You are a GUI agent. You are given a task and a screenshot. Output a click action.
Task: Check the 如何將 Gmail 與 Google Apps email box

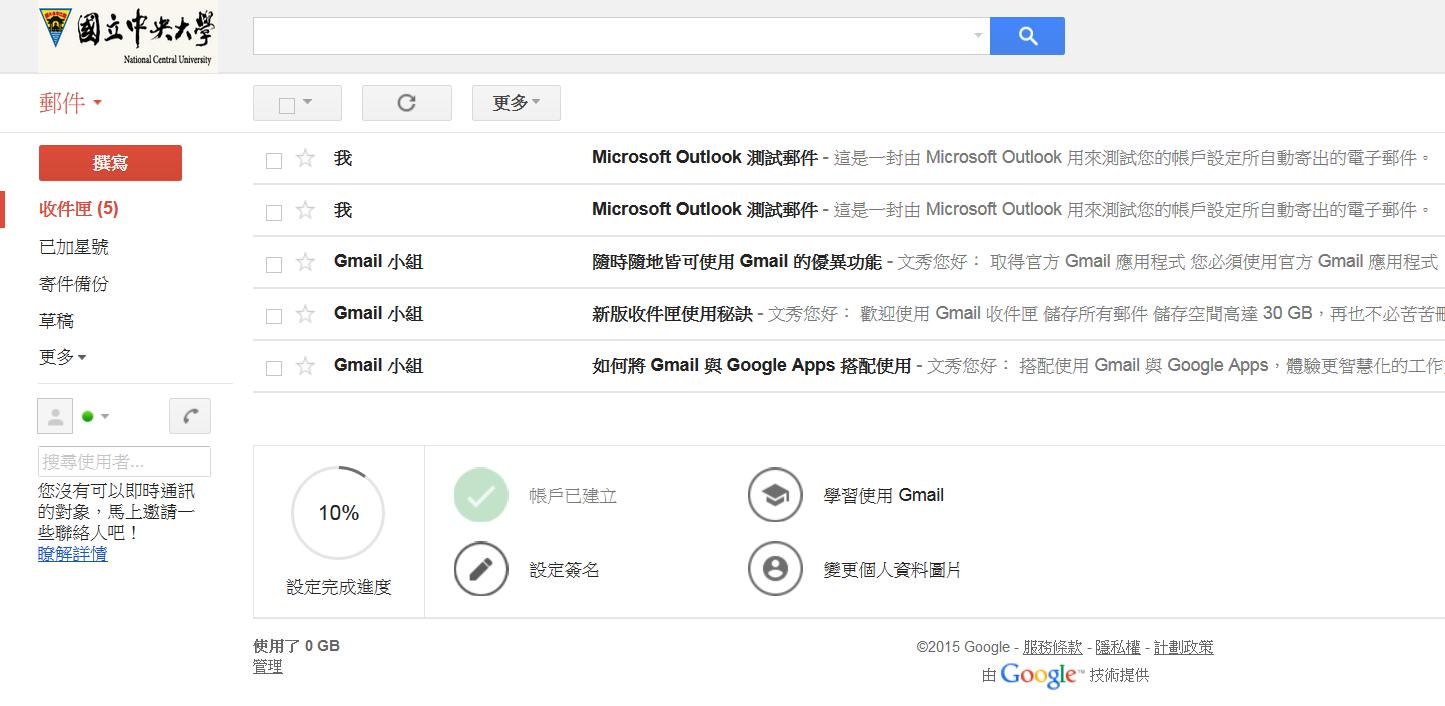pos(274,368)
